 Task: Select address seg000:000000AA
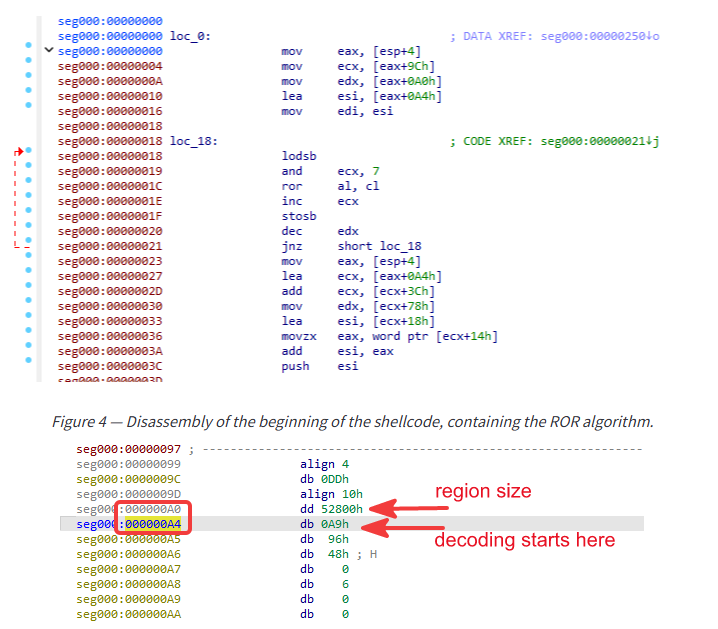pyautogui.click(x=128, y=614)
